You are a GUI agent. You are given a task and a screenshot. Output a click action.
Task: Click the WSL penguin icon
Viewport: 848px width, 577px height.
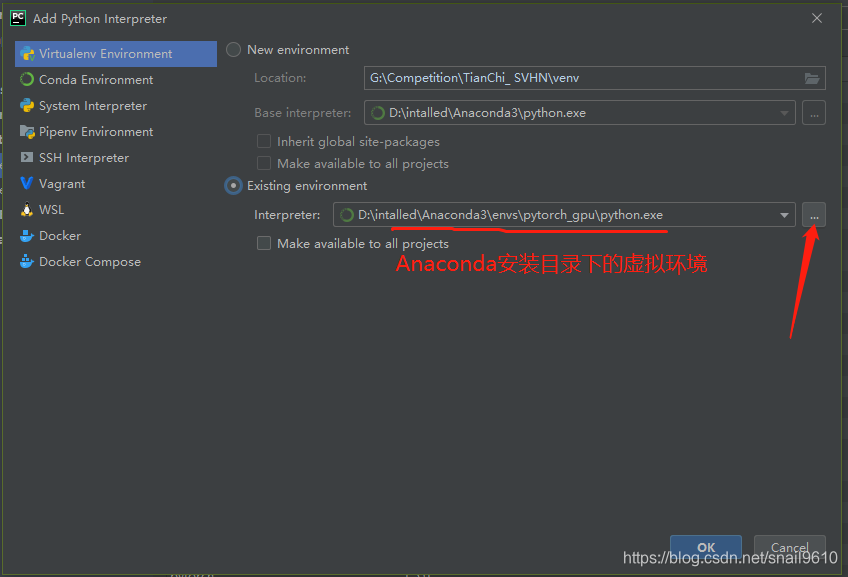(27, 209)
